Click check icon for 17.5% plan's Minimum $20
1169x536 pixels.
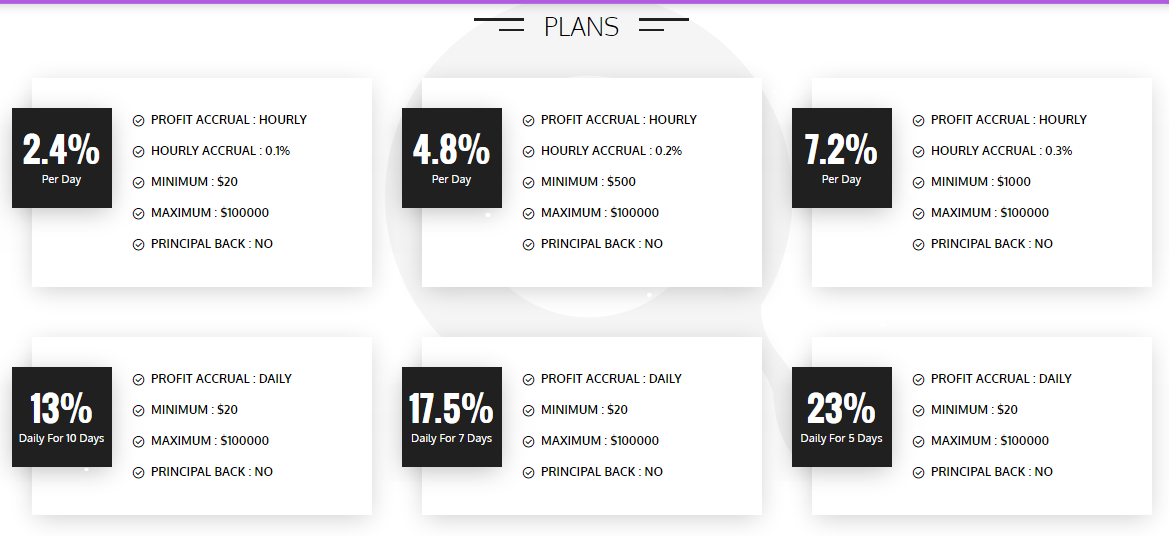click(x=528, y=410)
